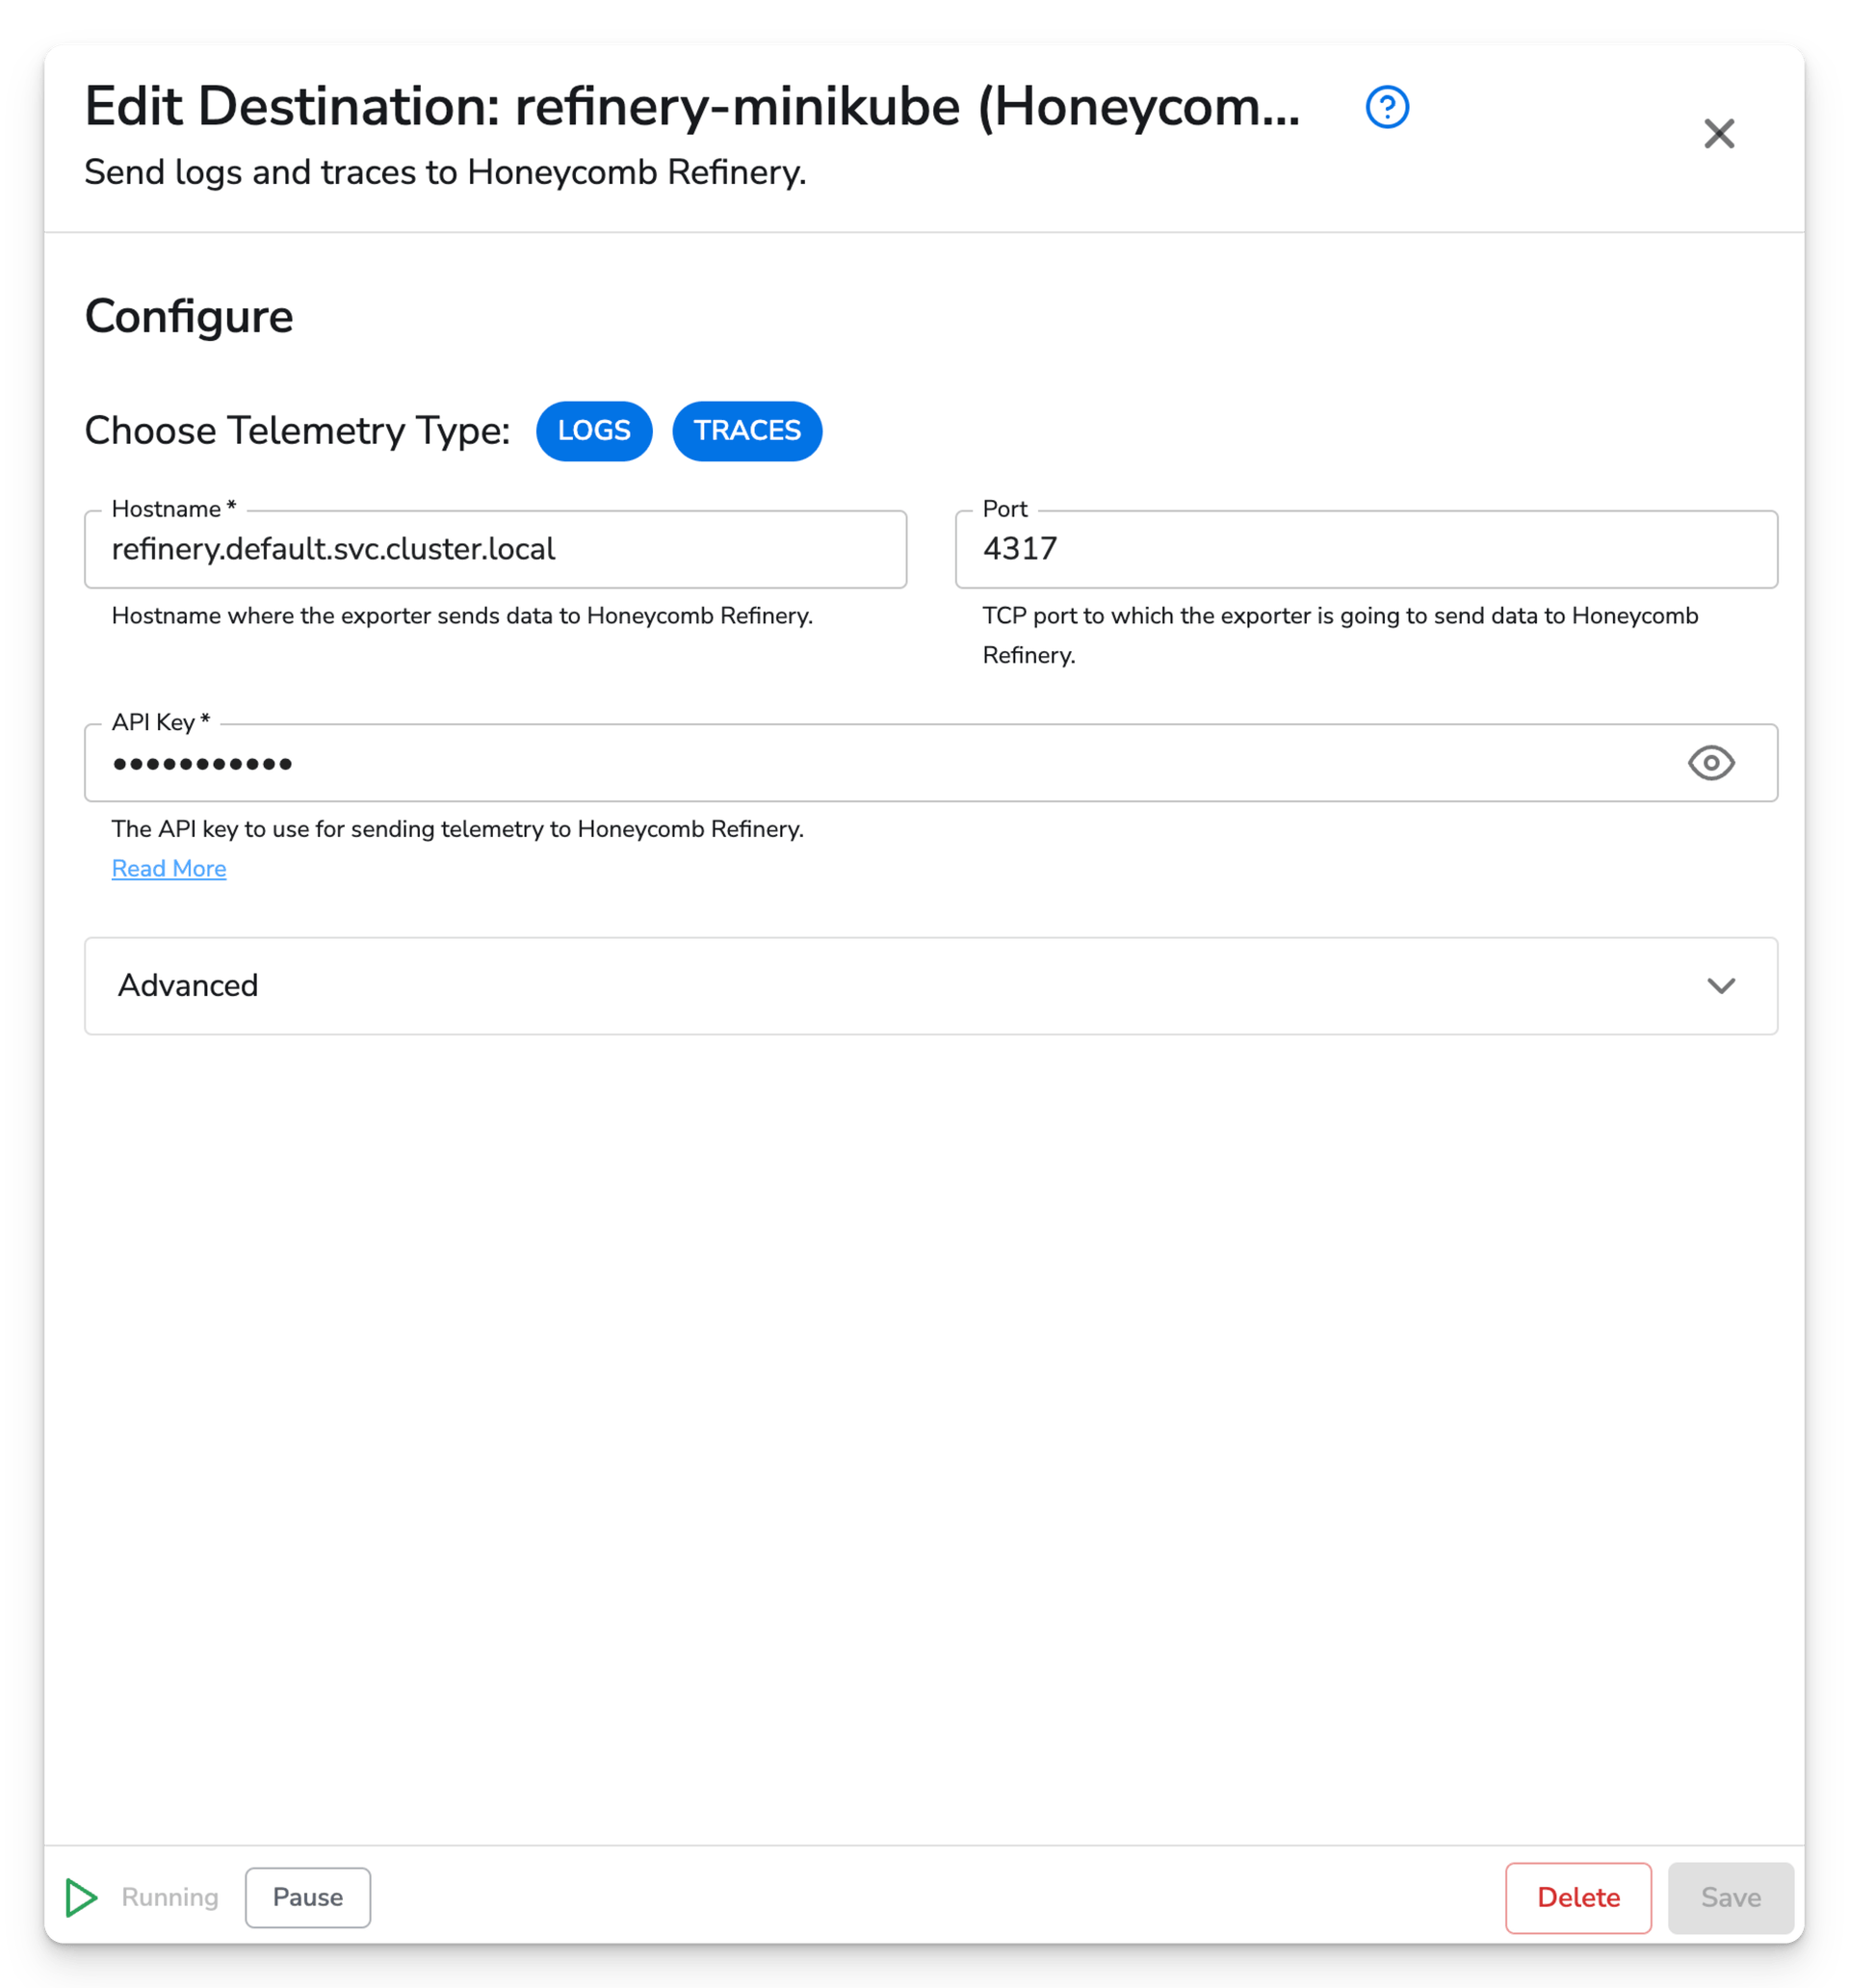Delete the refinery-minikube destination
This screenshot has width=1849, height=1988.
(1578, 1897)
